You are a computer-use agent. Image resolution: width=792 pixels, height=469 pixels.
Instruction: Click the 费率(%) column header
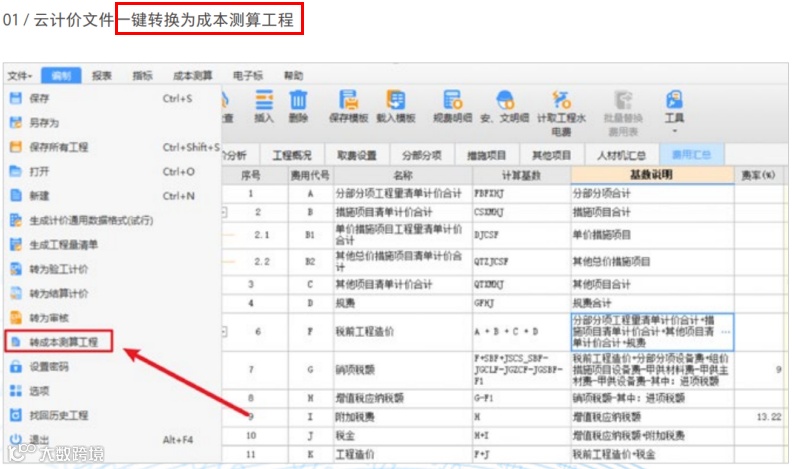(759, 175)
